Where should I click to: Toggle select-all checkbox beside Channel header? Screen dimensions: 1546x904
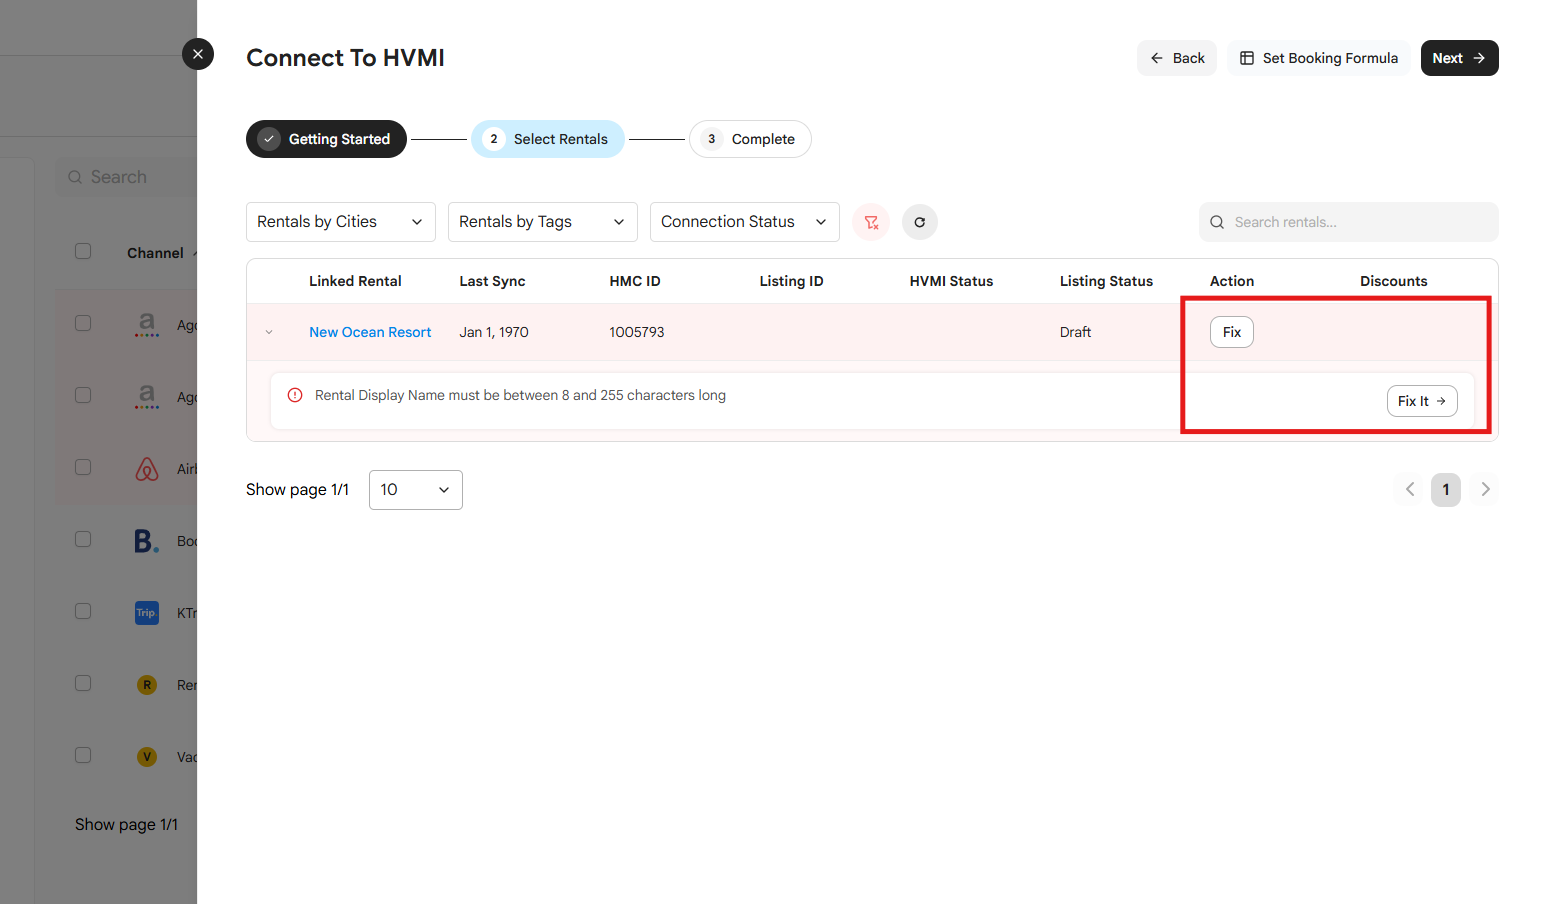[83, 251]
